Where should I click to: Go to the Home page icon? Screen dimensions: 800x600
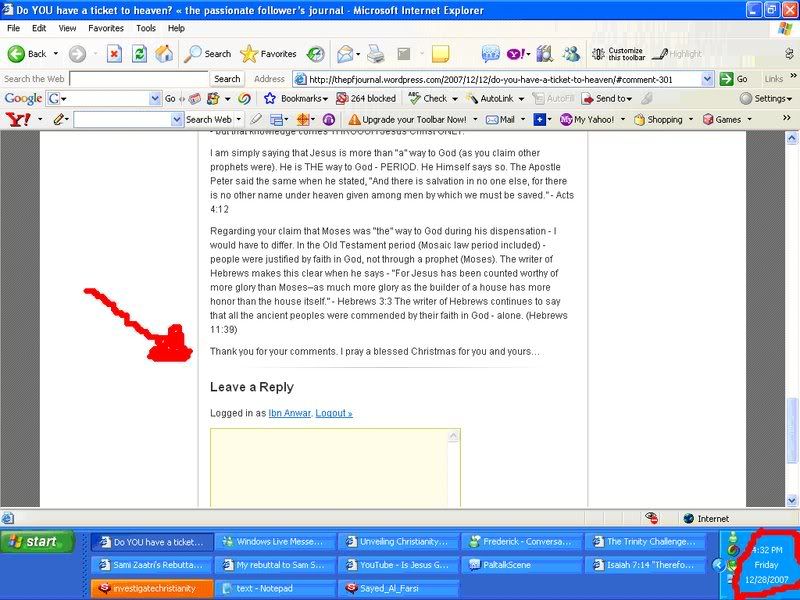click(164, 54)
